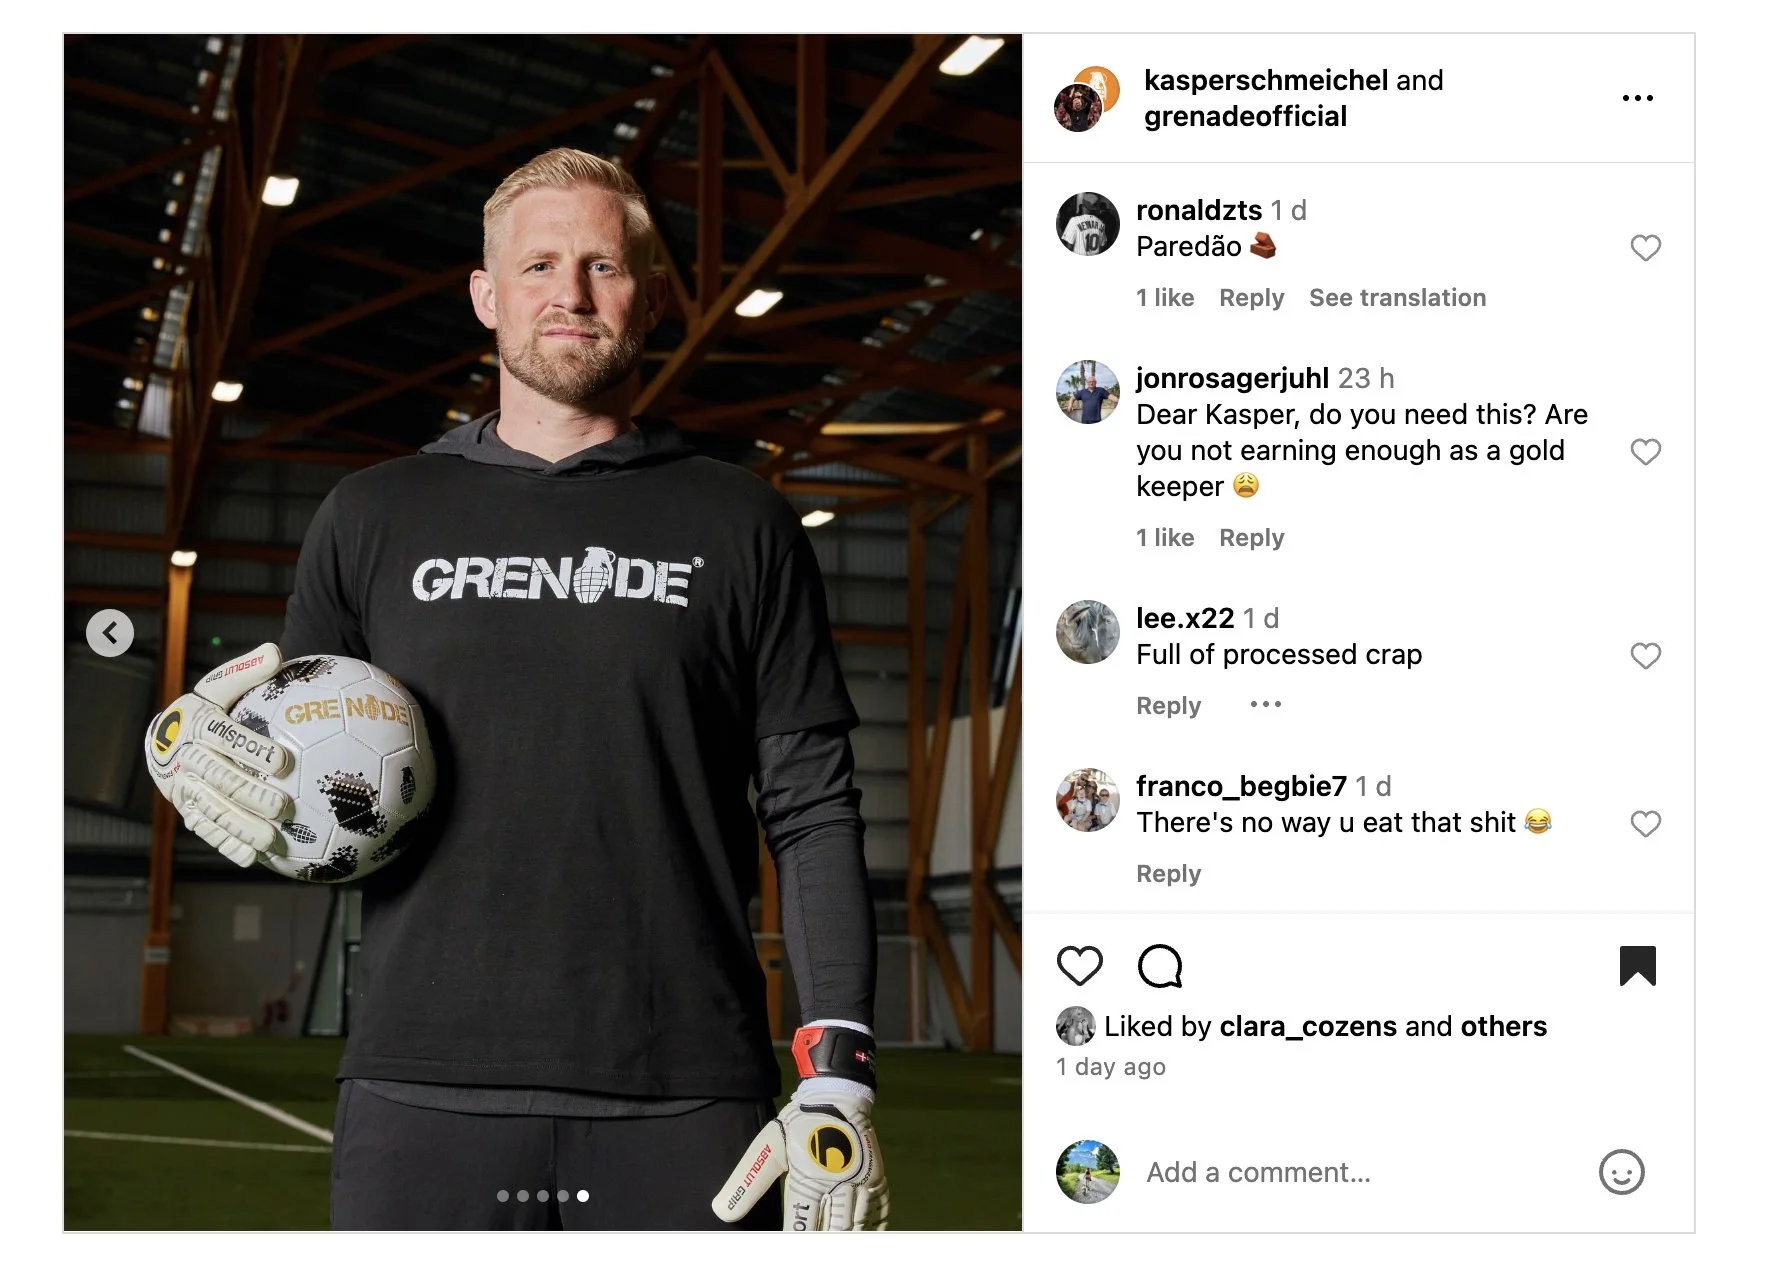The width and height of the screenshot is (1772, 1264).
Task: Open the emoji picker smiley icon
Action: coord(1621,1172)
